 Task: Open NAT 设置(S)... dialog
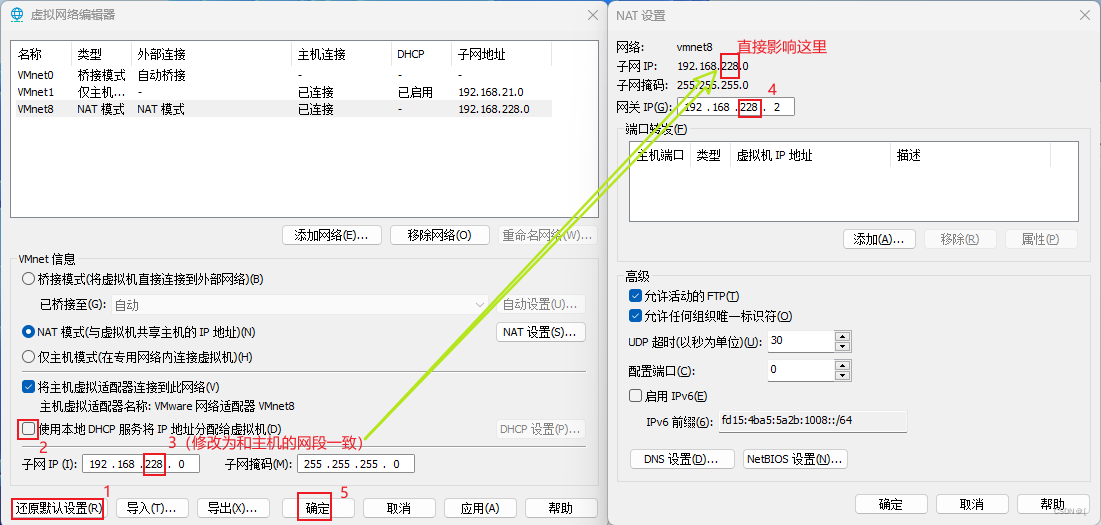541,331
